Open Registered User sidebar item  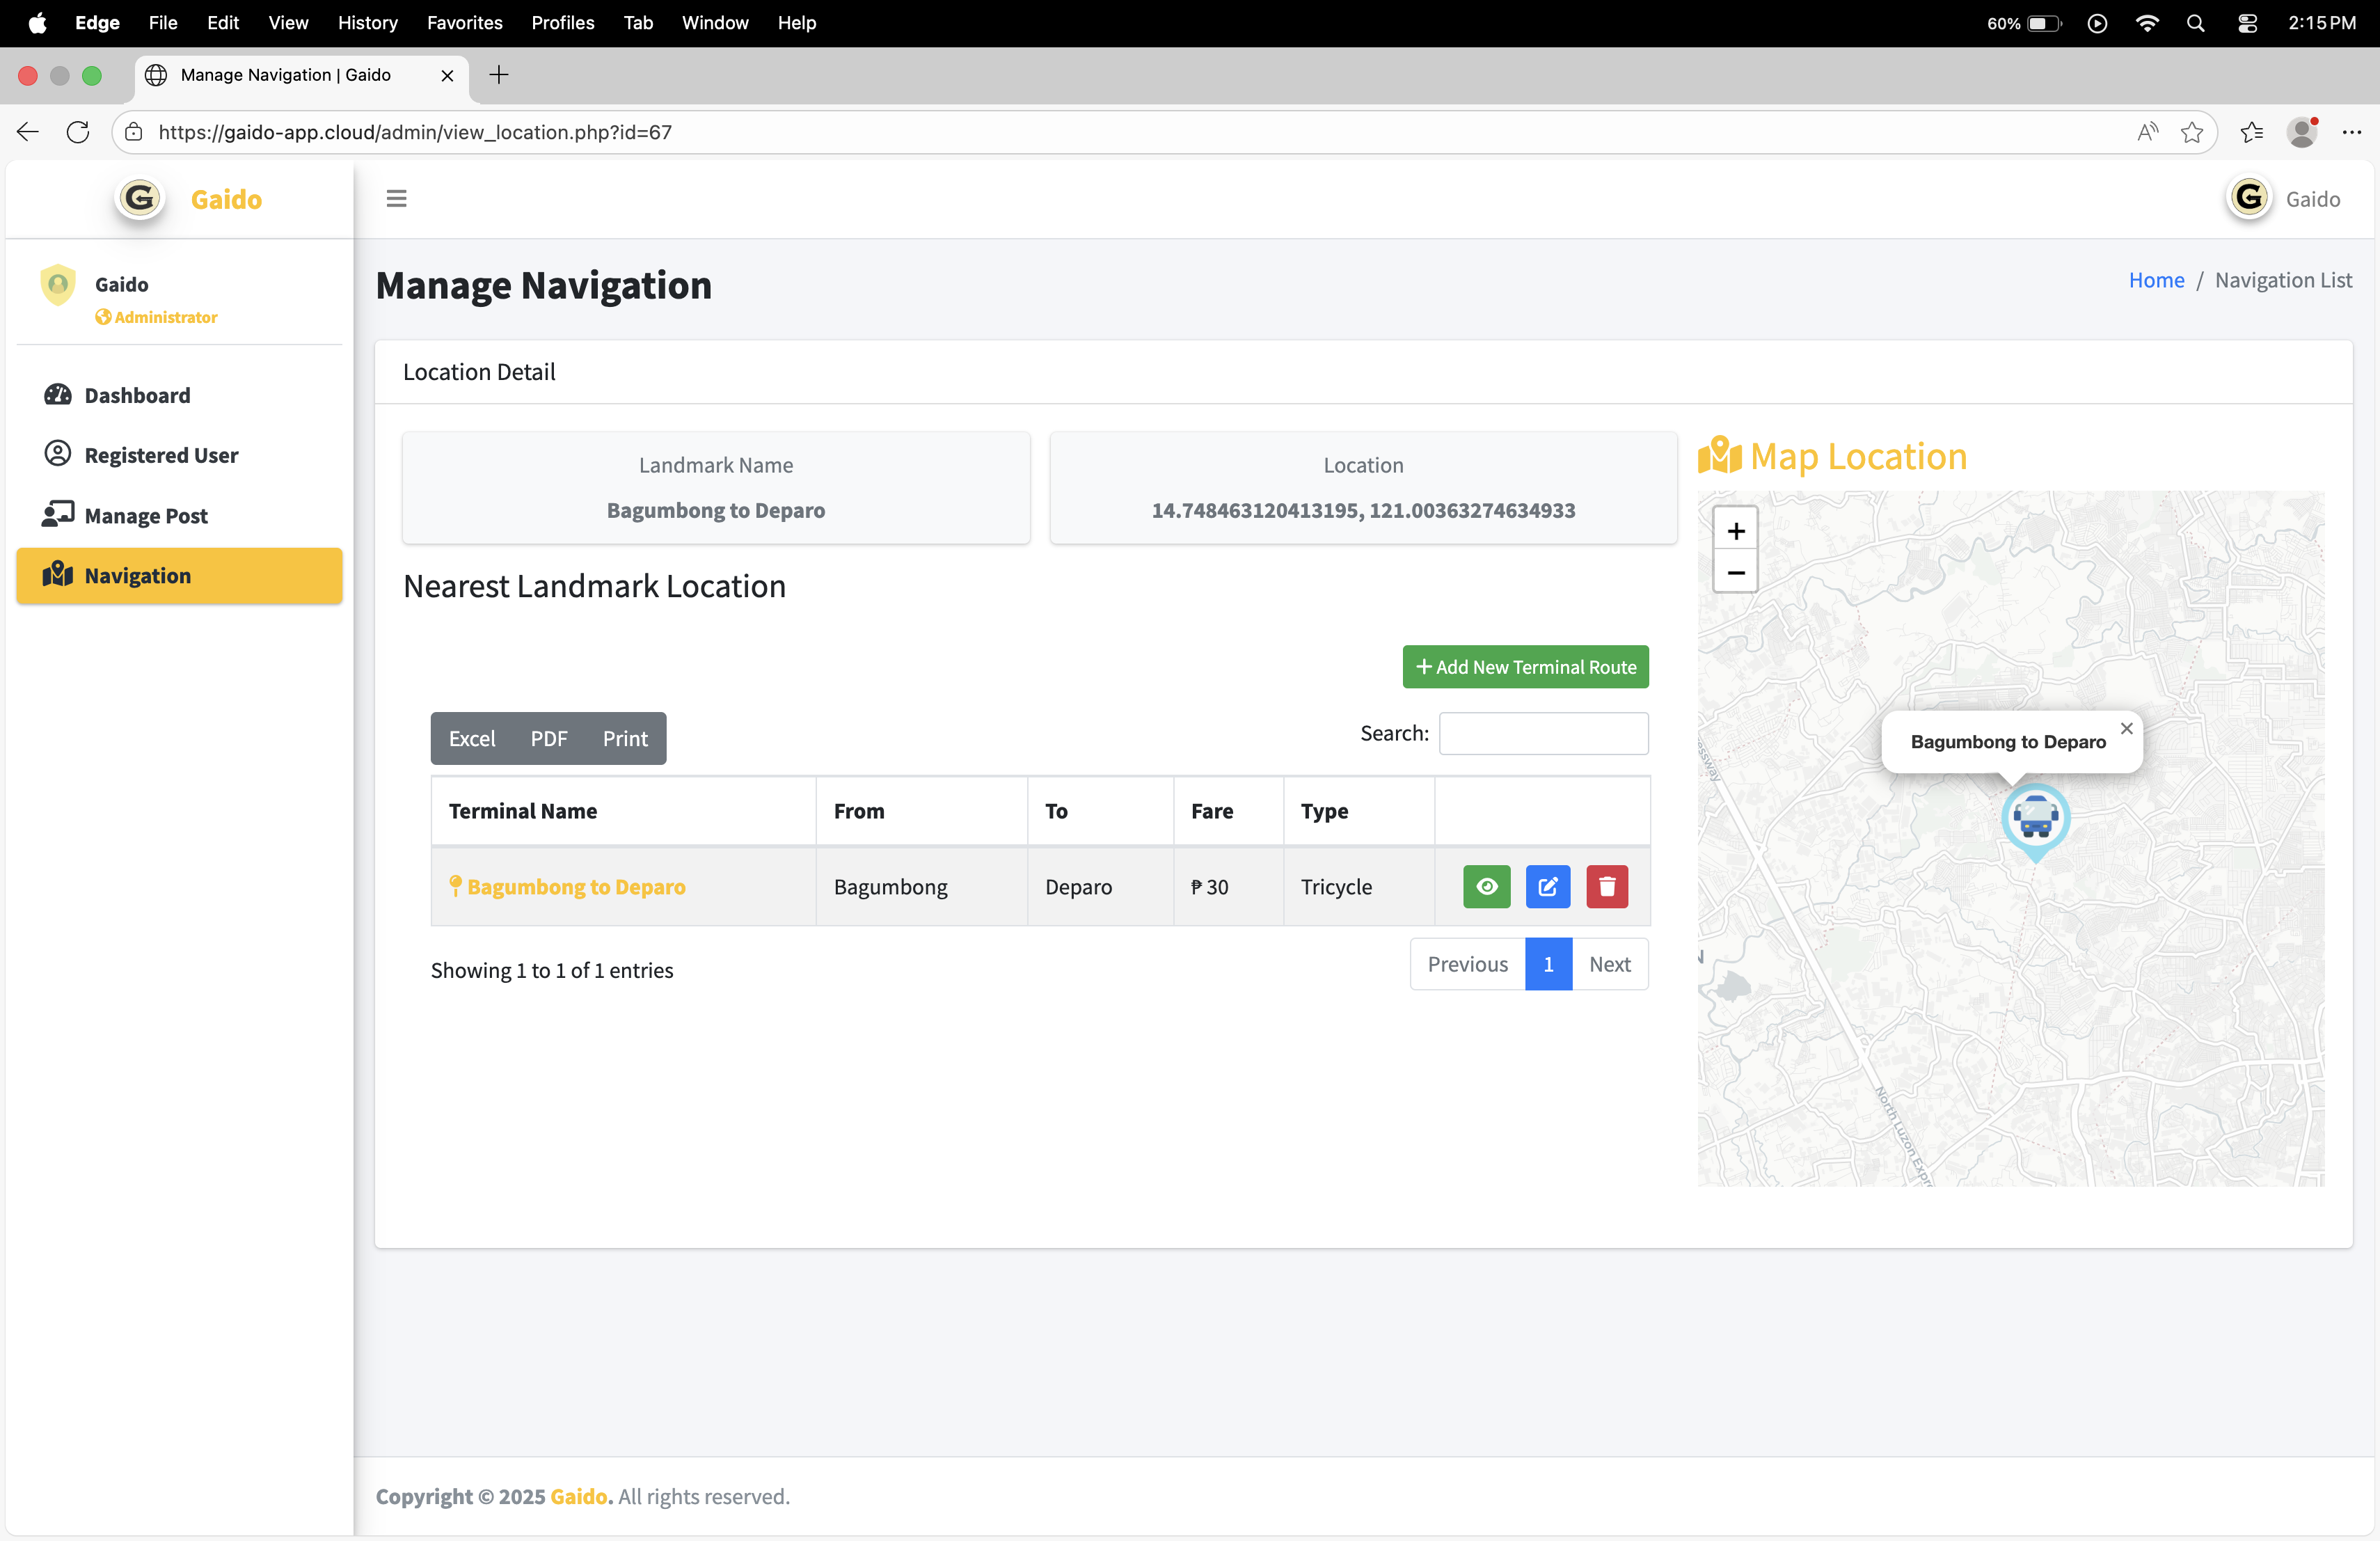[161, 455]
